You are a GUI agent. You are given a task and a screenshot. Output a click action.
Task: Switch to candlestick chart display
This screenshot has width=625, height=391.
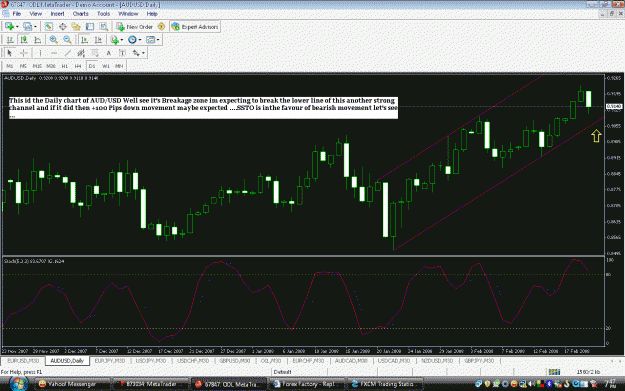(x=24, y=40)
